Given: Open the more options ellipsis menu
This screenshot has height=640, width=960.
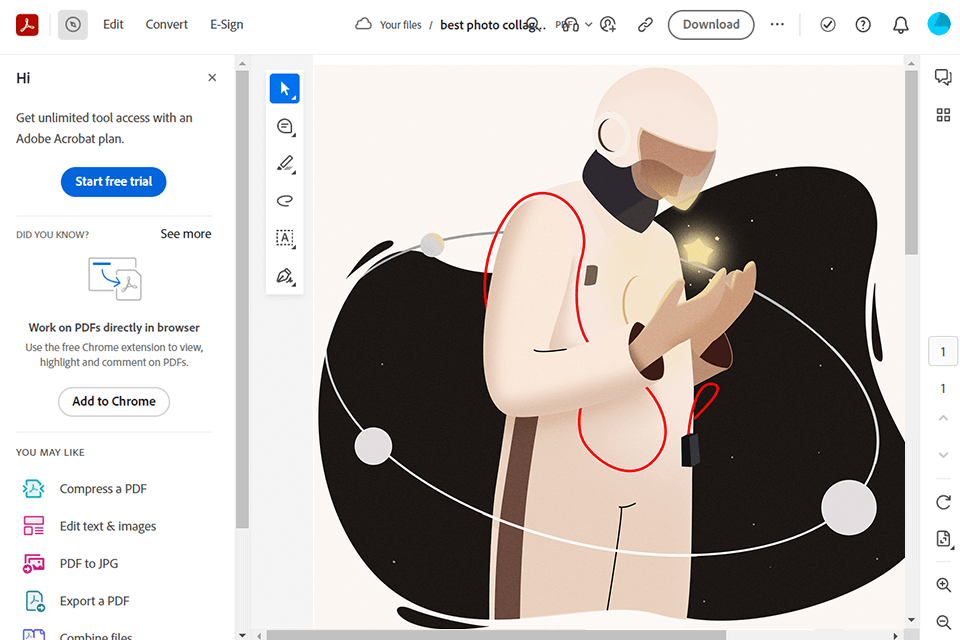Looking at the screenshot, I should pos(777,24).
